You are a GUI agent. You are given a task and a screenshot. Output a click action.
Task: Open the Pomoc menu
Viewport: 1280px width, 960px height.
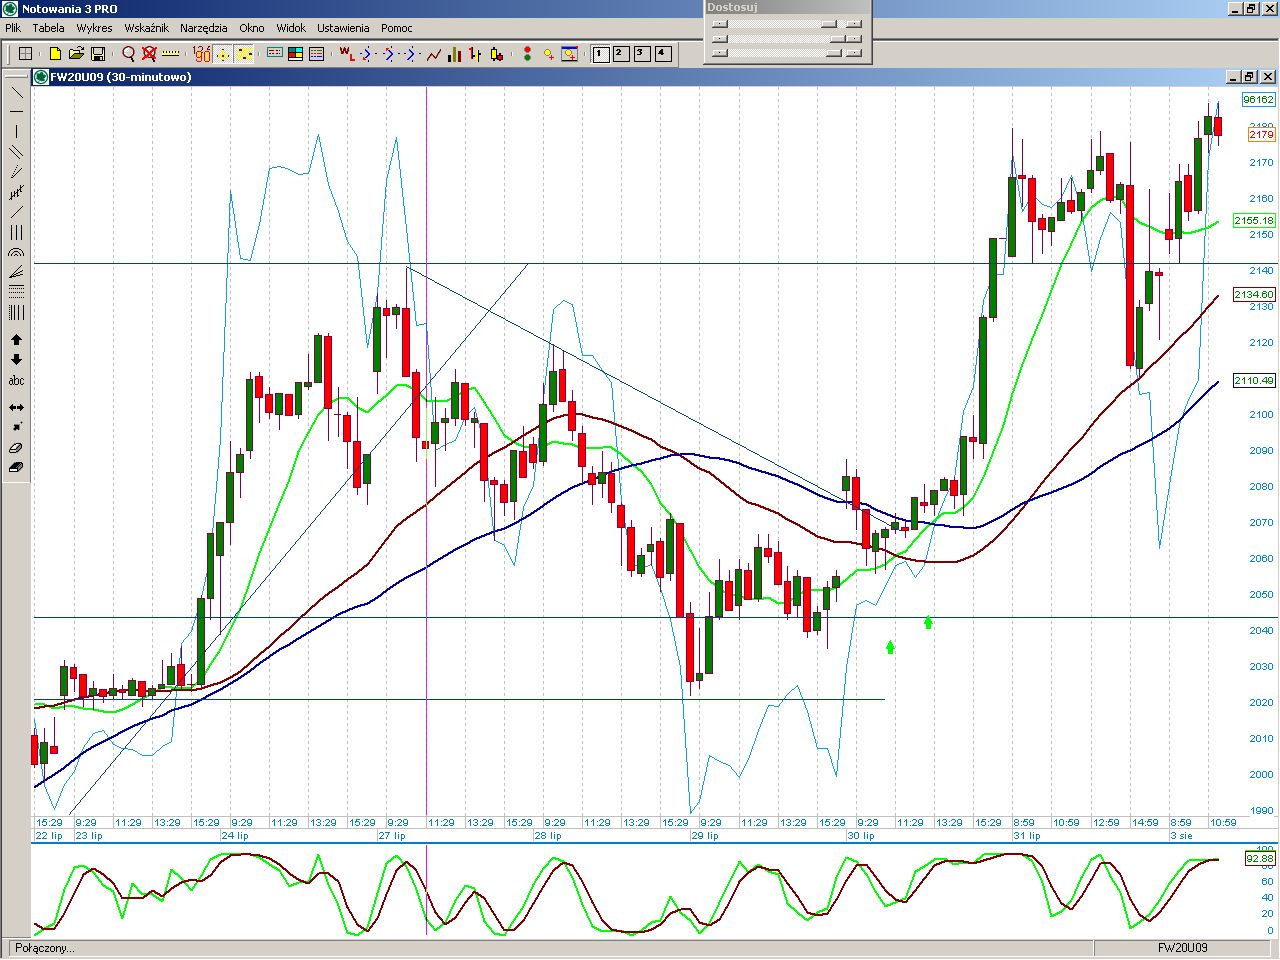pyautogui.click(x=396, y=28)
